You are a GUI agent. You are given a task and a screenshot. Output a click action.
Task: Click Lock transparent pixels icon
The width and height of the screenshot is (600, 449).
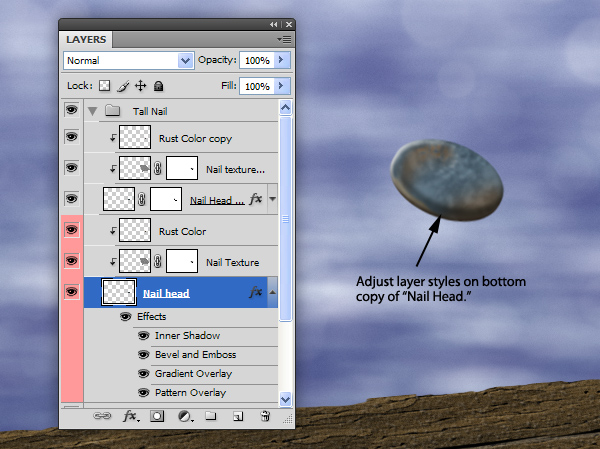[104, 86]
